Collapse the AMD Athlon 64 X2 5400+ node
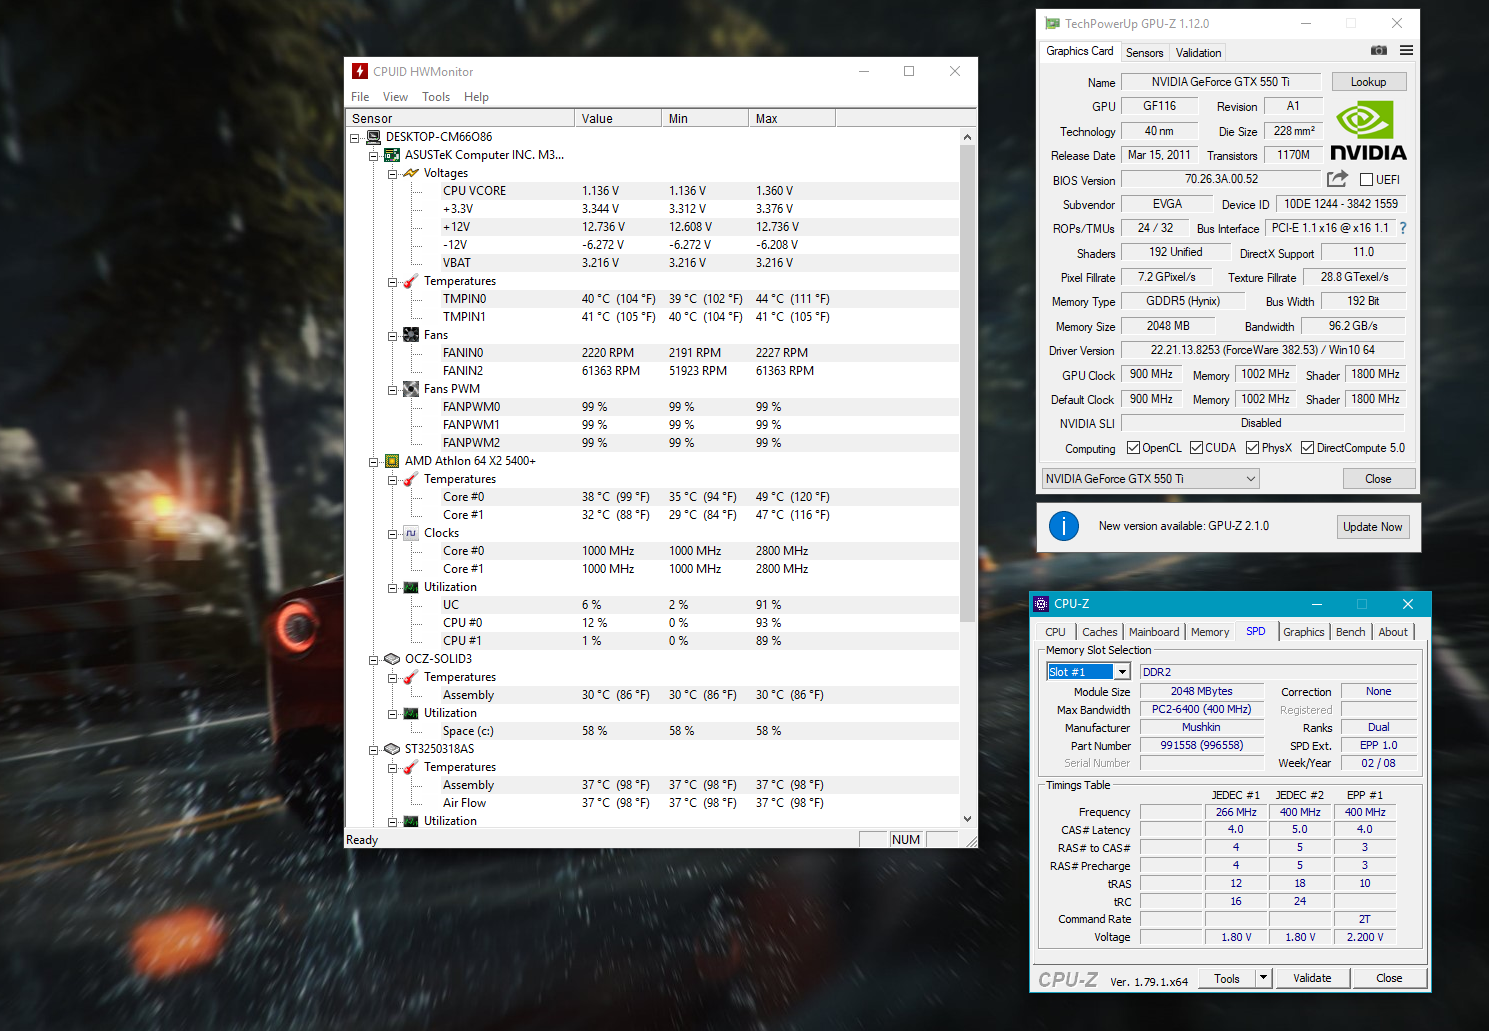The image size is (1489, 1031). pos(373,462)
